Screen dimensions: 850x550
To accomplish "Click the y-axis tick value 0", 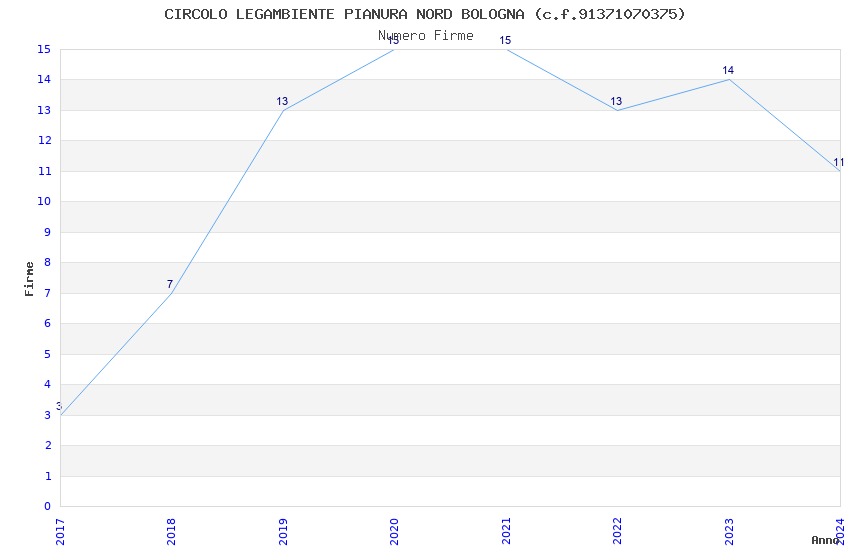I will [48, 506].
